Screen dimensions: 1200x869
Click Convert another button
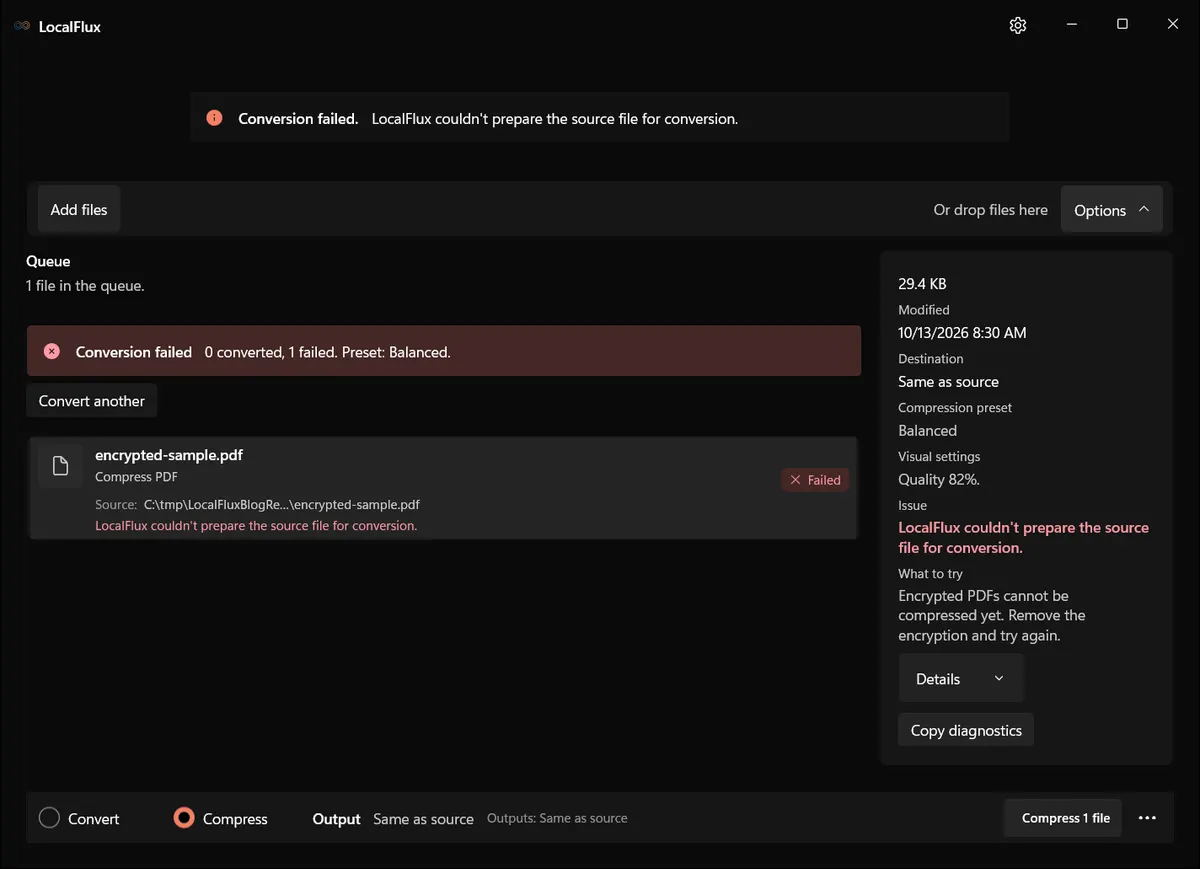(92, 401)
